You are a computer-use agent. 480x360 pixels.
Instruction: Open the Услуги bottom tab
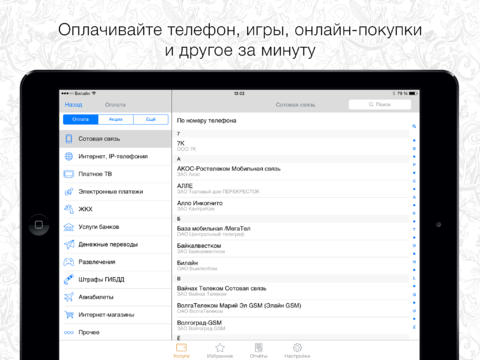click(181, 351)
